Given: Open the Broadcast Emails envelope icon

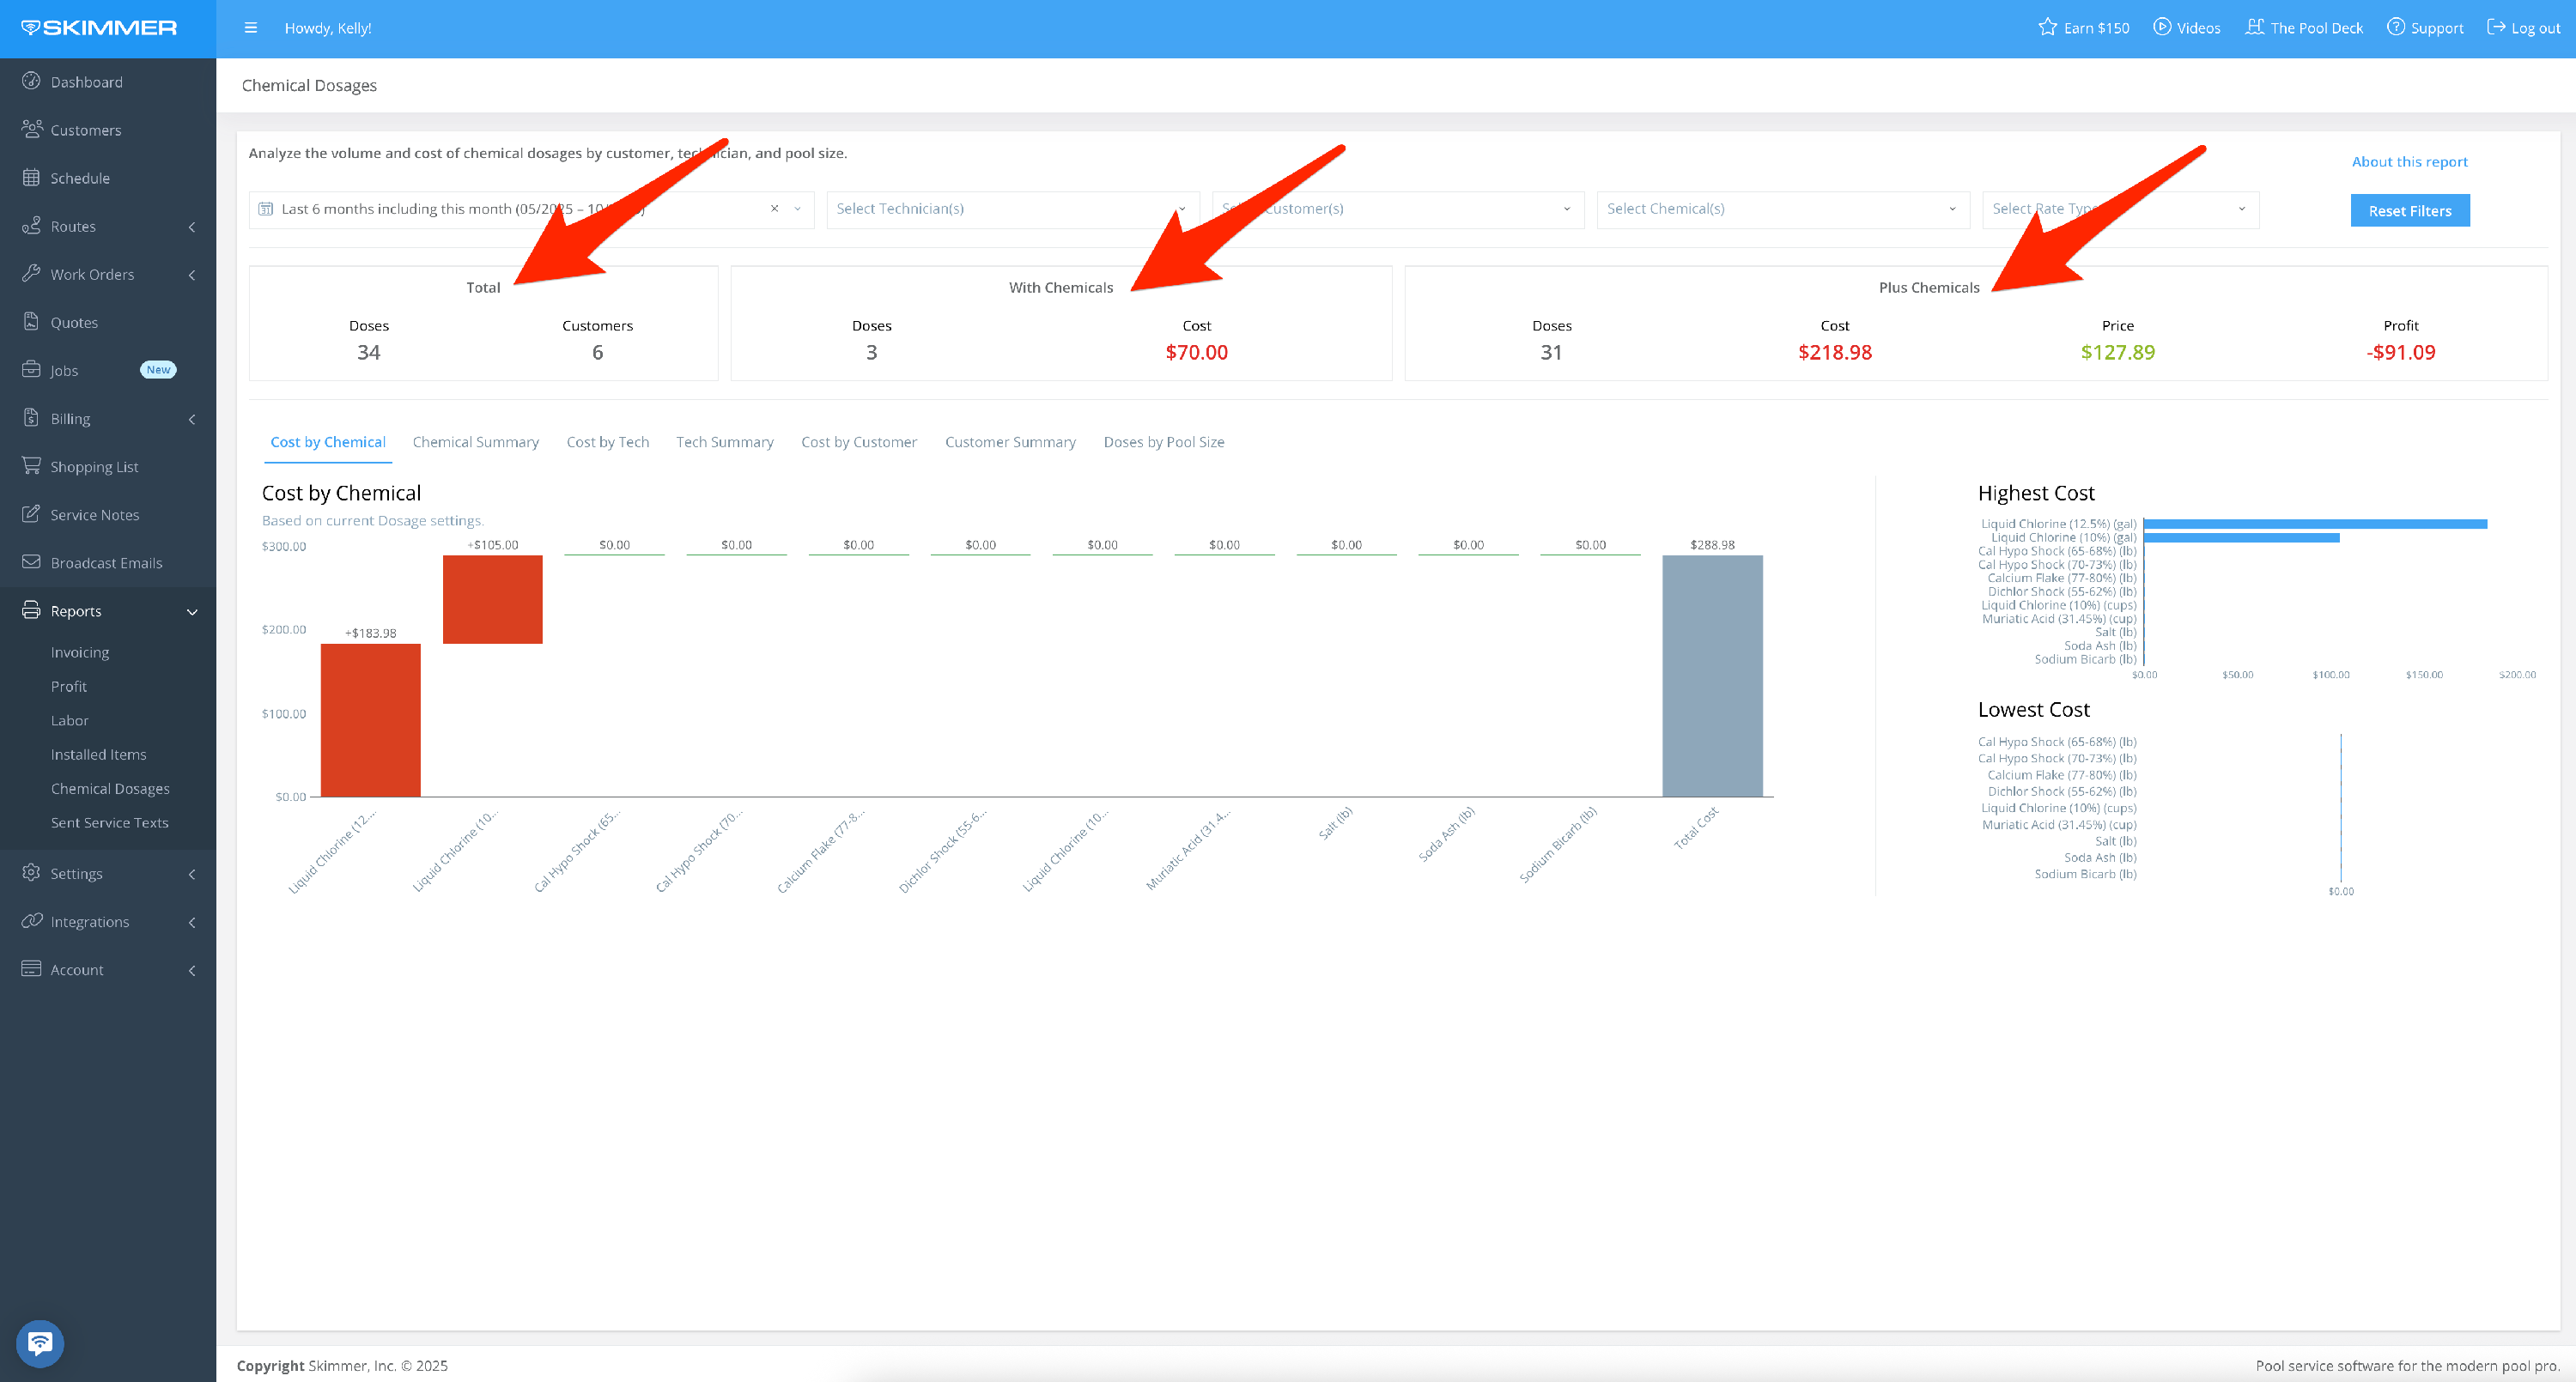Looking at the screenshot, I should pos(31,562).
